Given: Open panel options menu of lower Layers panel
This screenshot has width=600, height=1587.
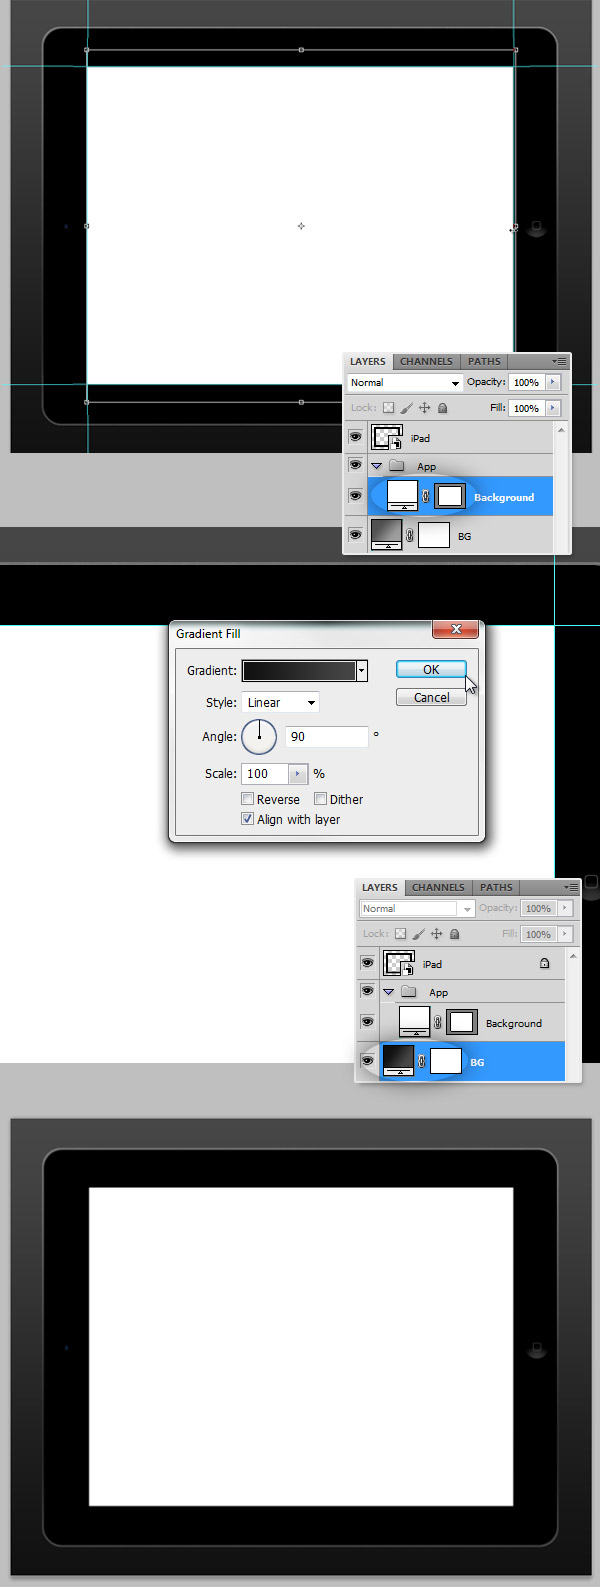Looking at the screenshot, I should pyautogui.click(x=572, y=887).
